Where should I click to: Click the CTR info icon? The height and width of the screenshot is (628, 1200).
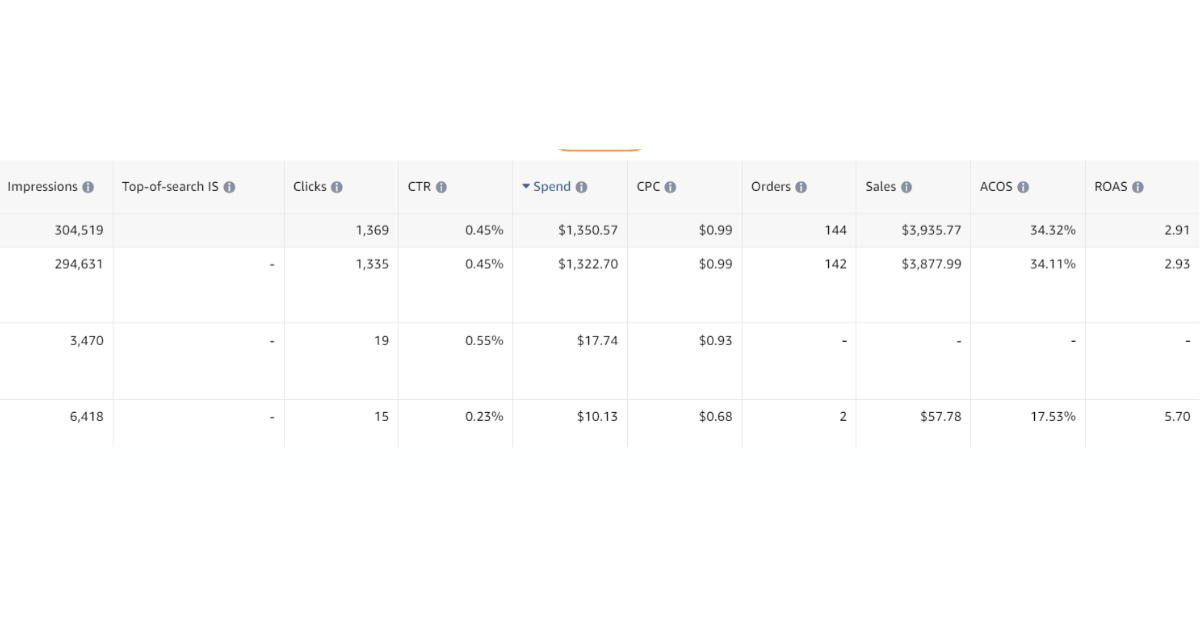tap(441, 186)
